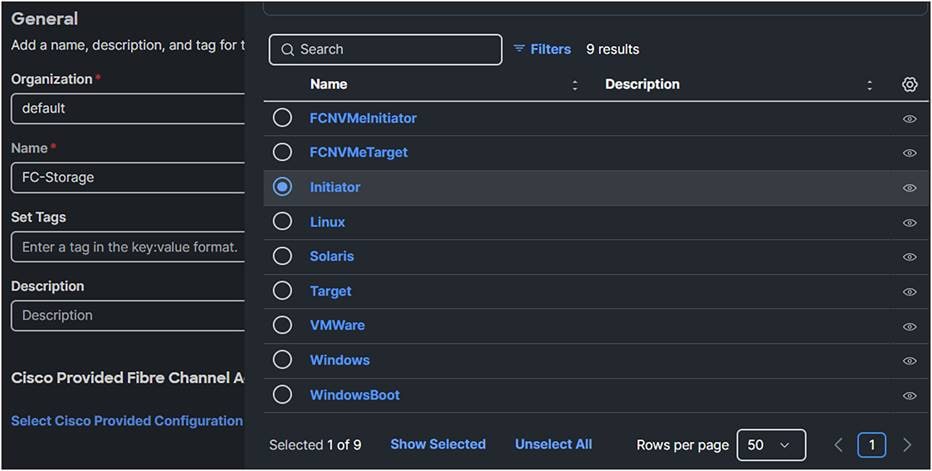
Task: Select the Windows radio button
Action: click(283, 360)
